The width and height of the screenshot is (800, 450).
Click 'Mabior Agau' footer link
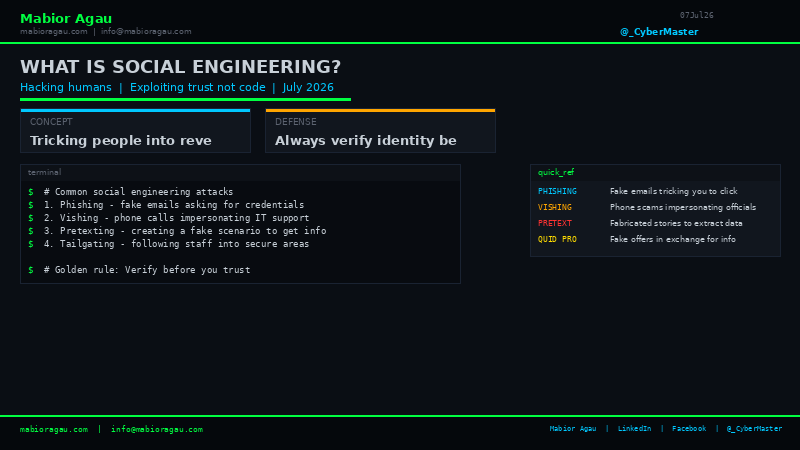[572, 429]
